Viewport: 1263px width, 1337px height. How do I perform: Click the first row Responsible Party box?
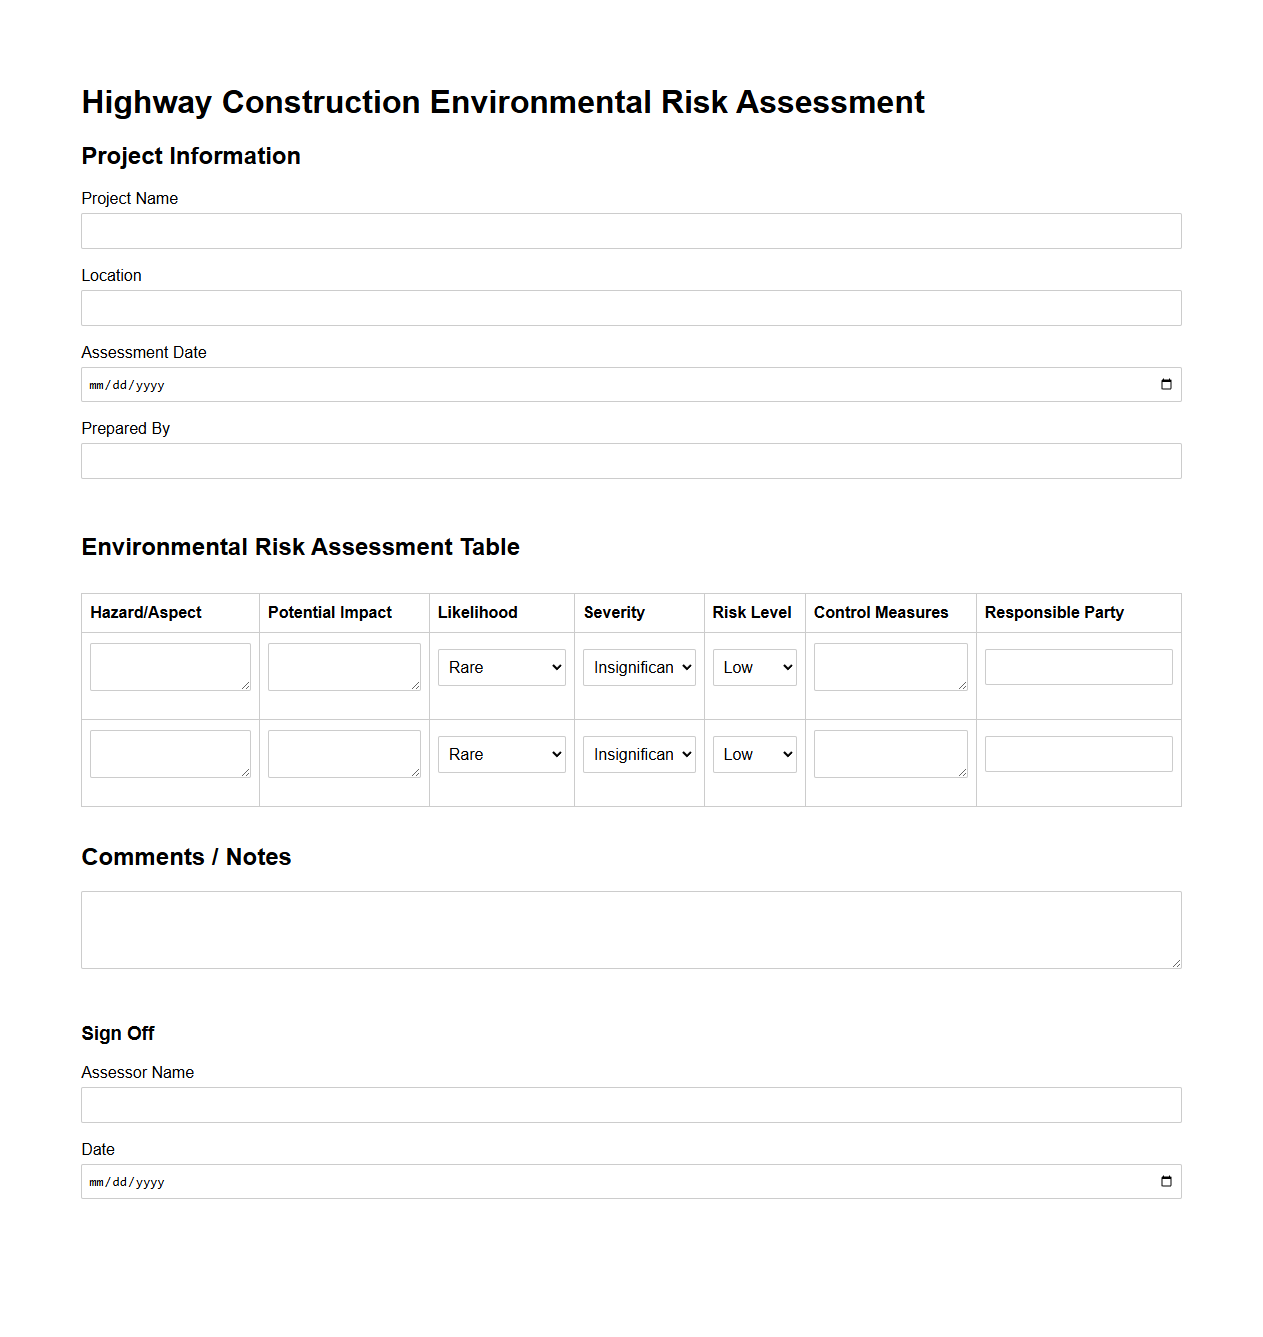tap(1078, 667)
